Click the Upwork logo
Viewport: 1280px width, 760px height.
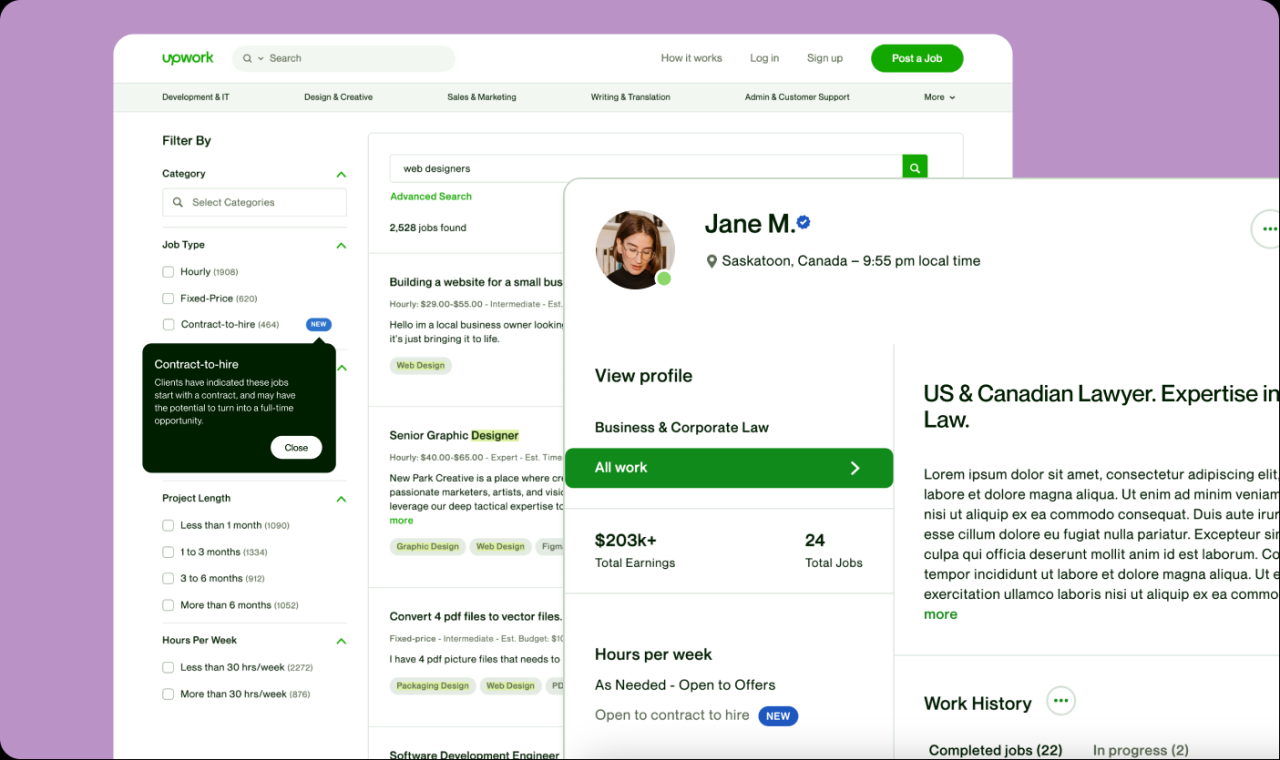(187, 58)
